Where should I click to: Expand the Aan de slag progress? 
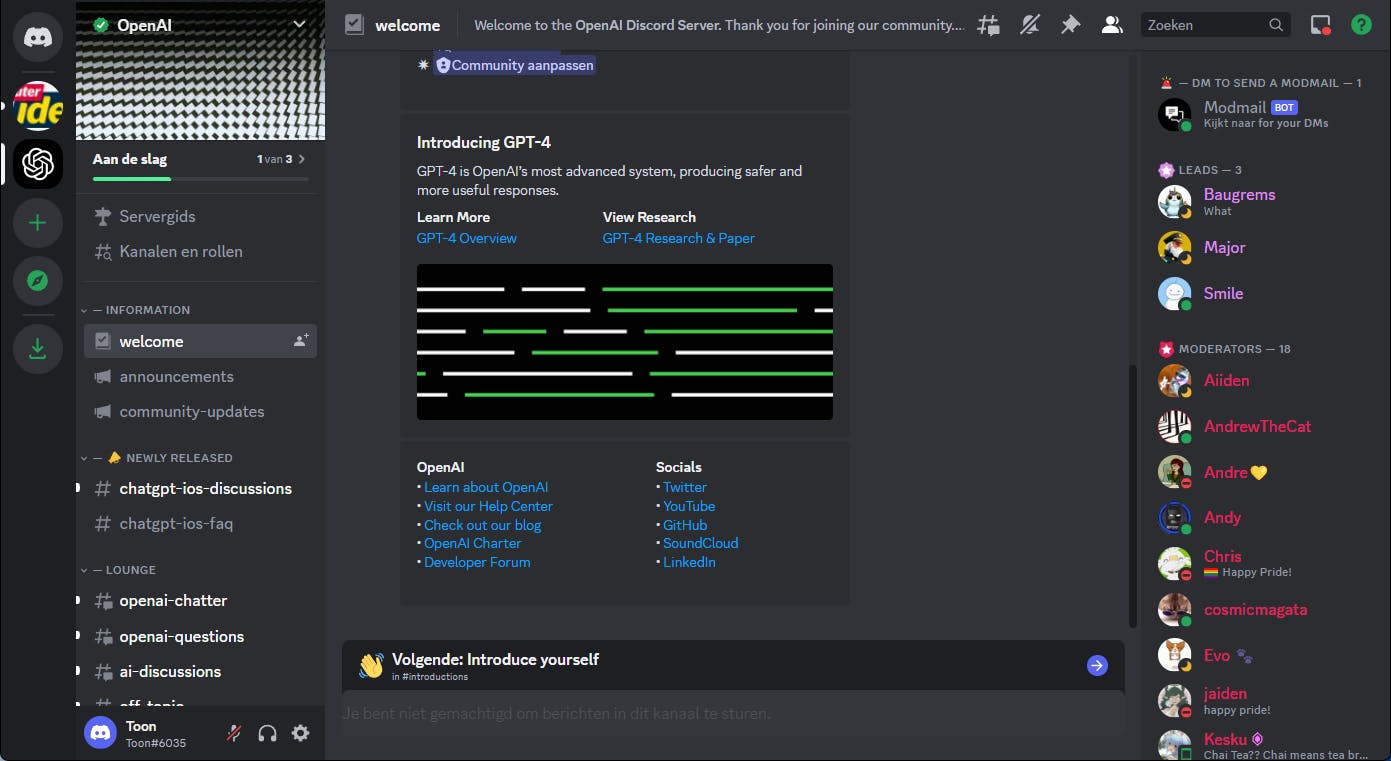coord(302,159)
